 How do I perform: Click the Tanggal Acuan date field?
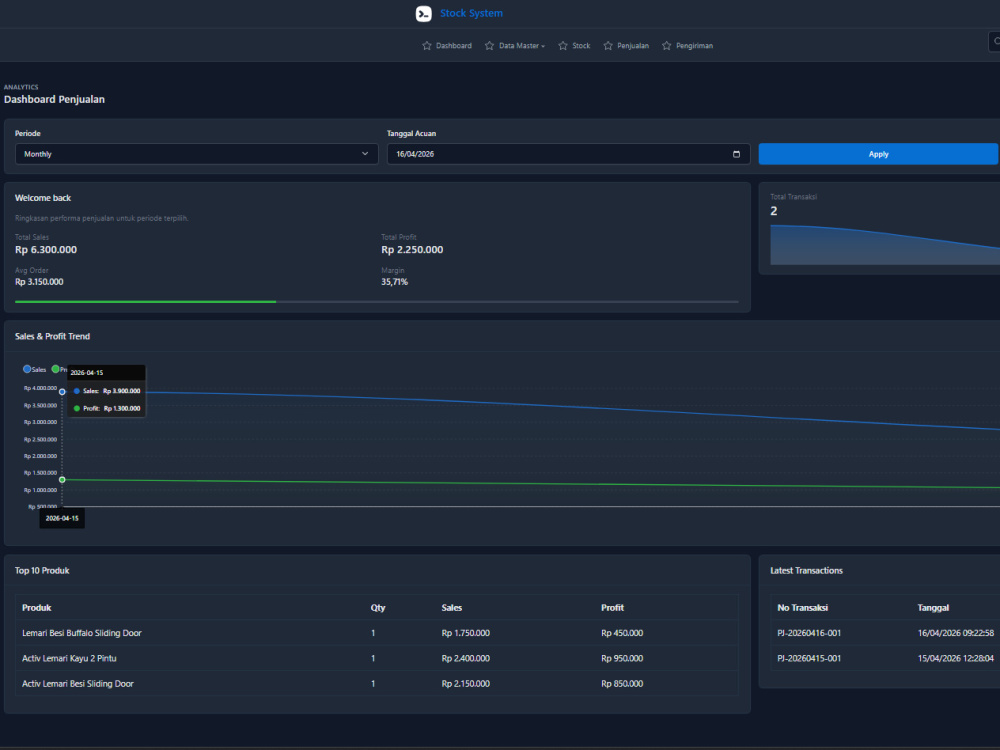click(568, 154)
